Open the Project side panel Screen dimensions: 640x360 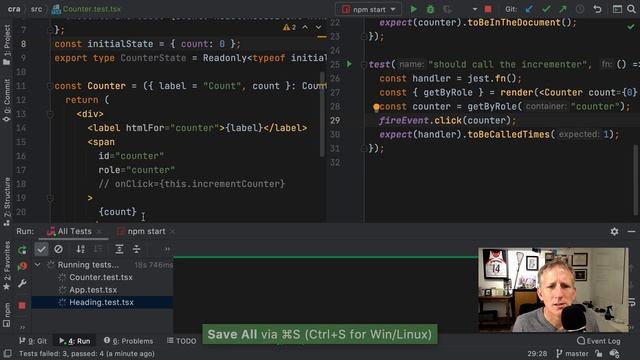click(x=7, y=44)
